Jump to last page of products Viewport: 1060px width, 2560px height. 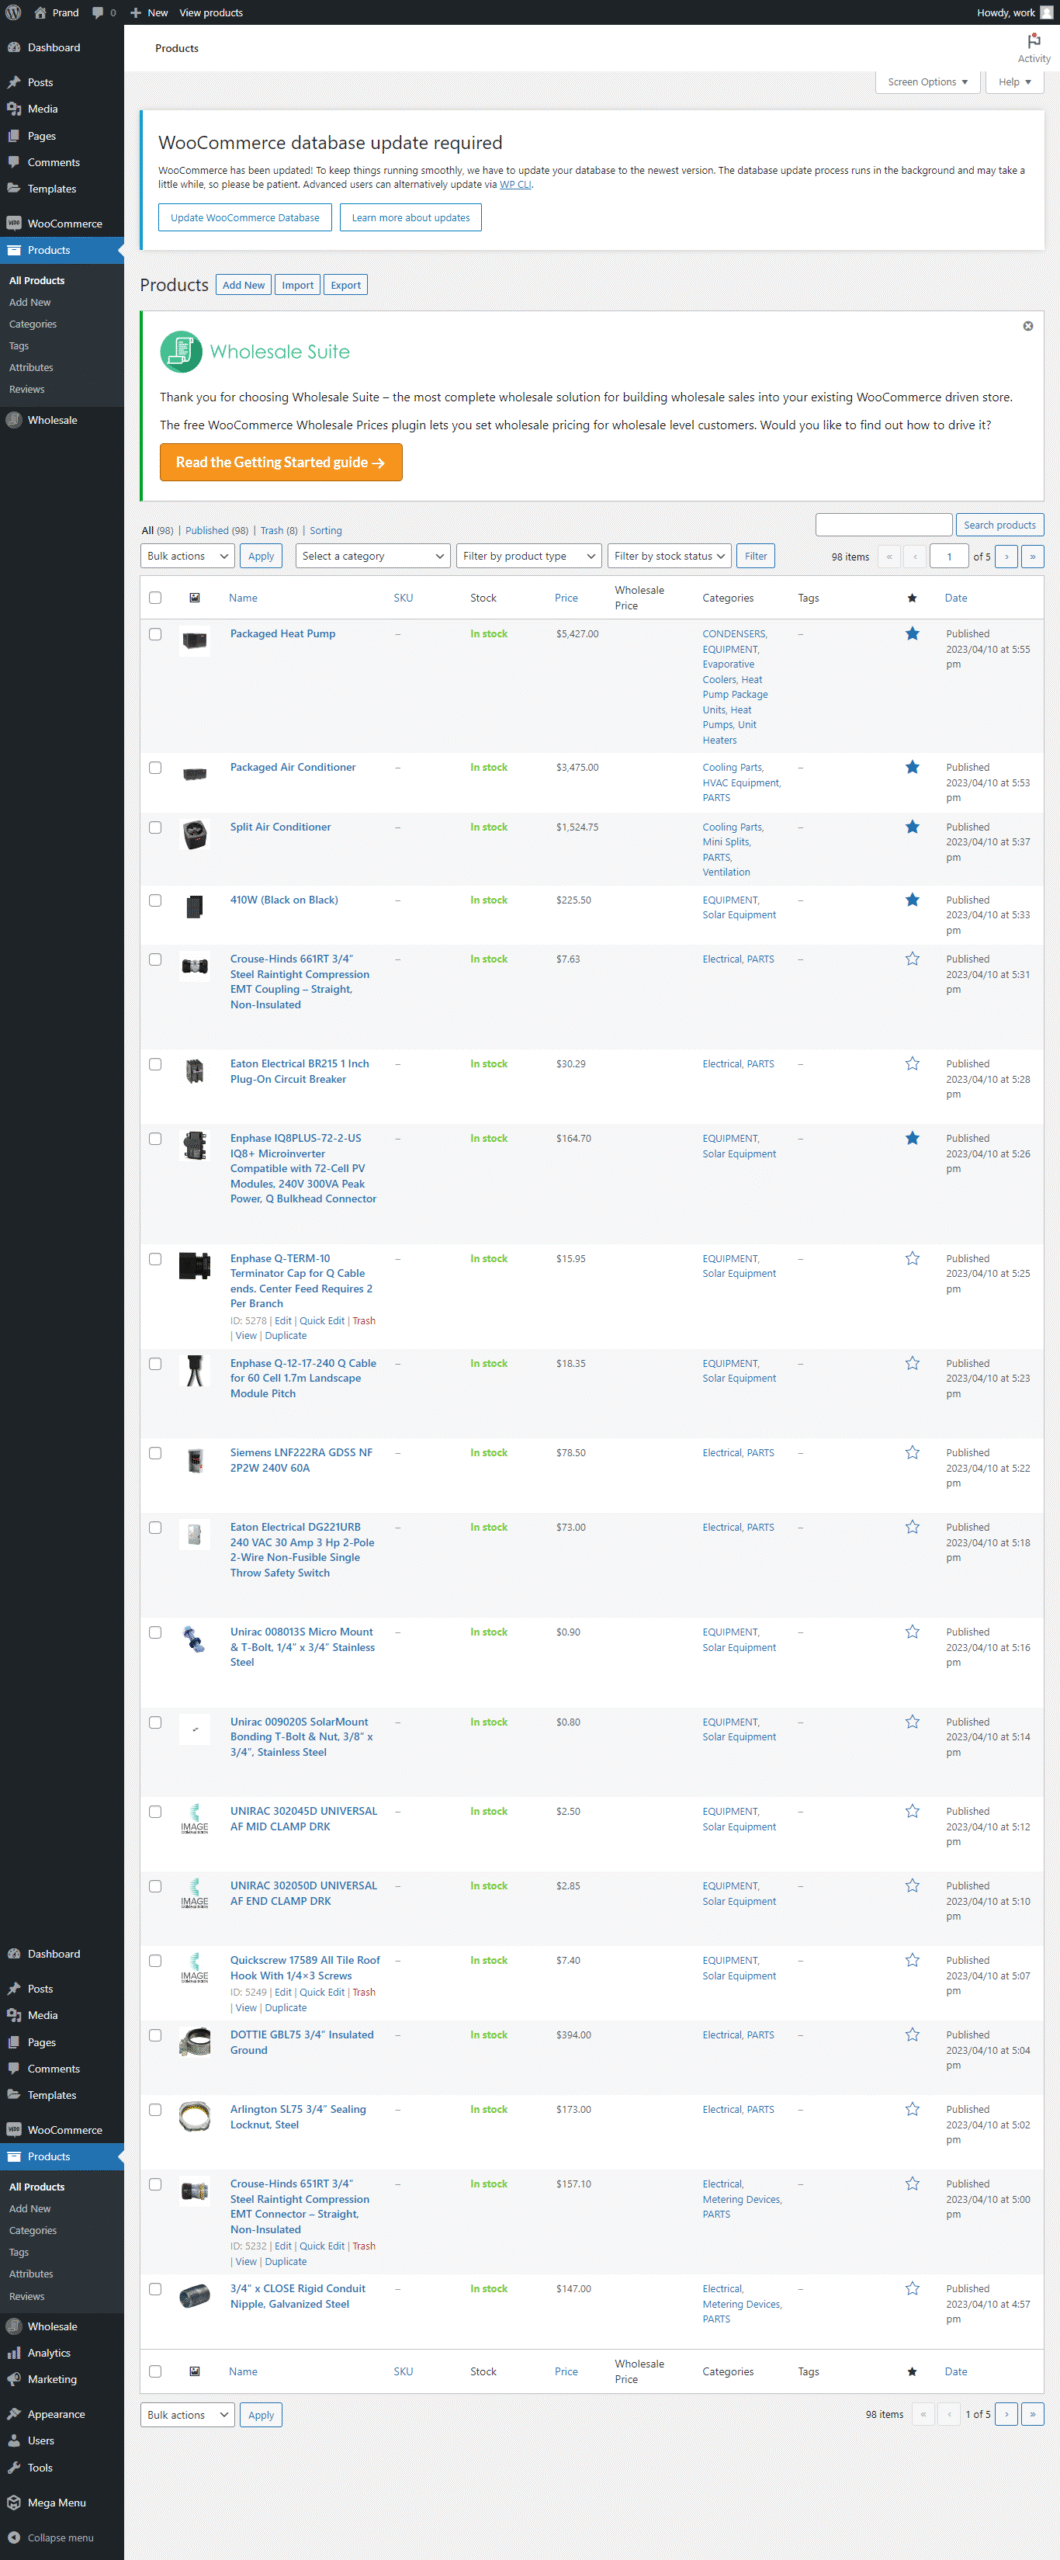pyautogui.click(x=1032, y=557)
